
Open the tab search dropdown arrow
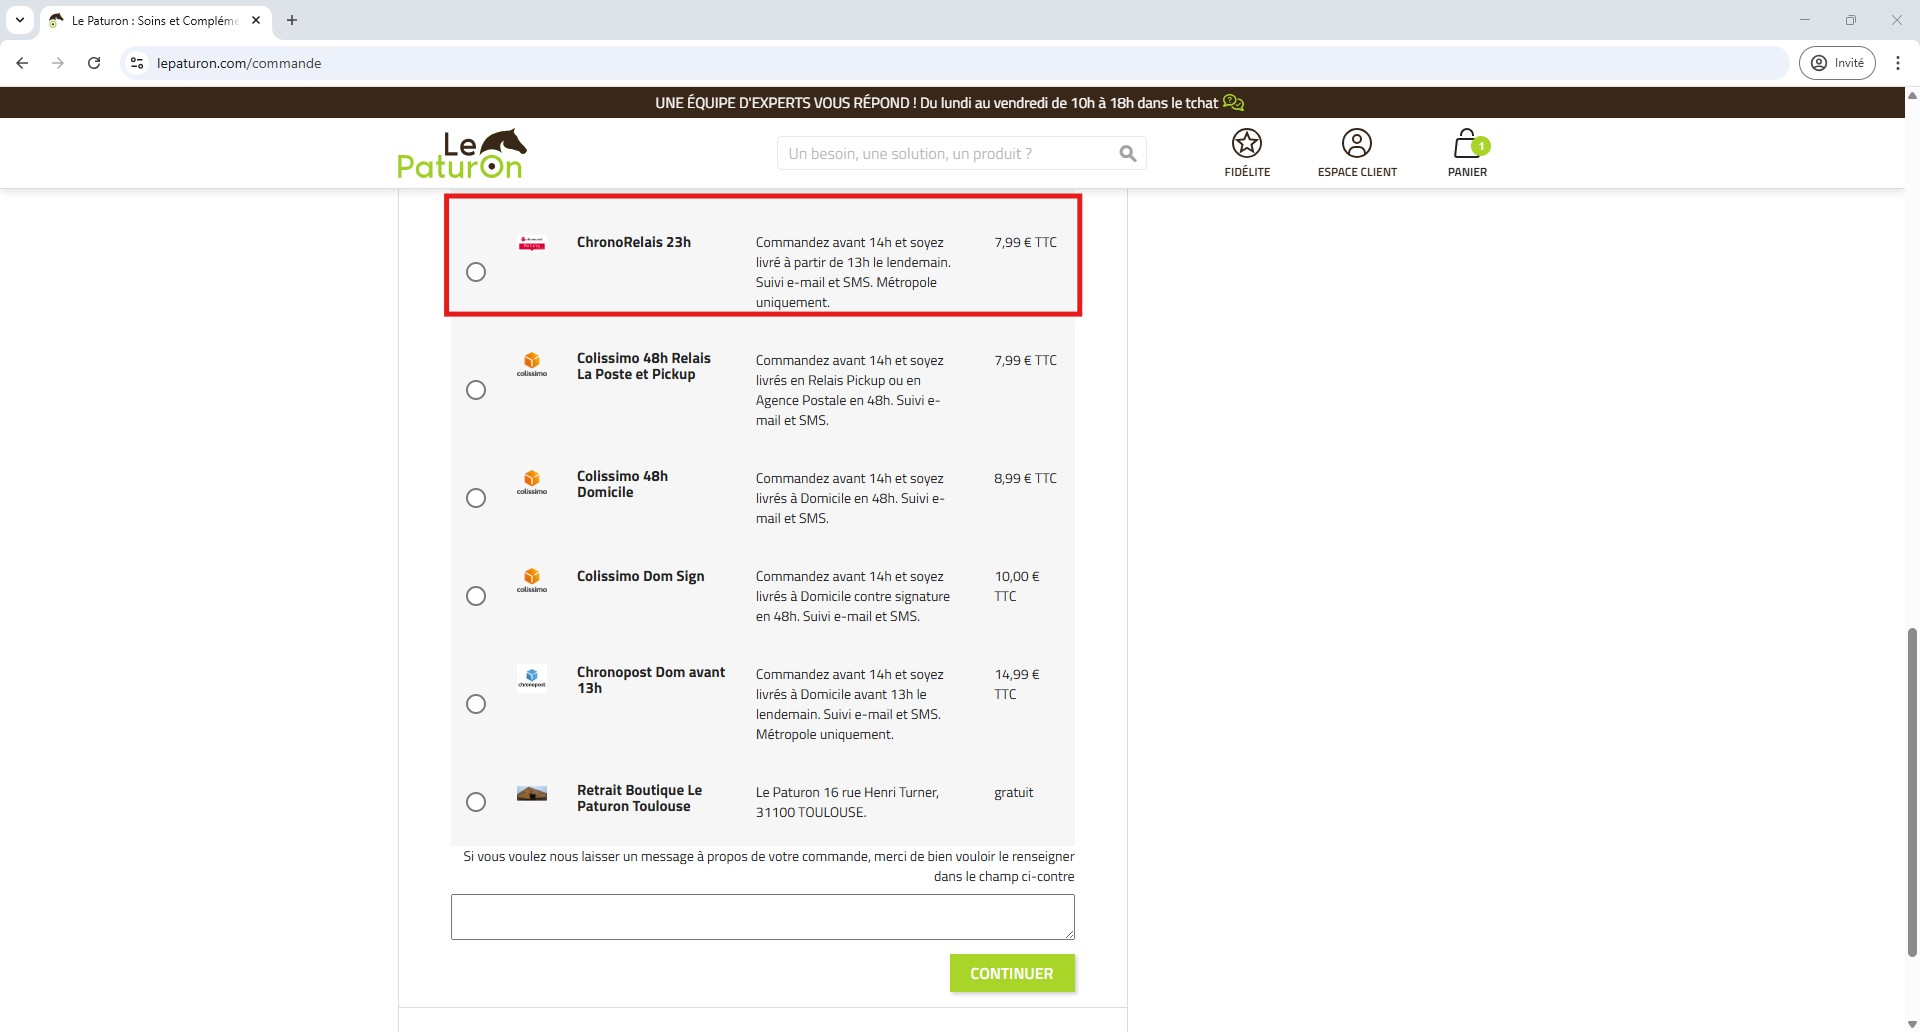(x=20, y=20)
